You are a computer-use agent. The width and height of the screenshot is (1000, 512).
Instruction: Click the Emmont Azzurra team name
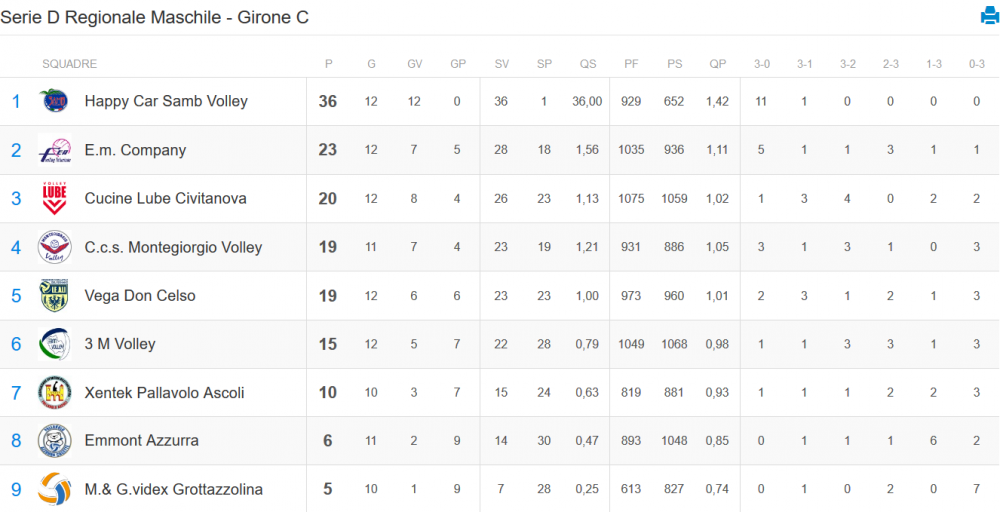142,440
